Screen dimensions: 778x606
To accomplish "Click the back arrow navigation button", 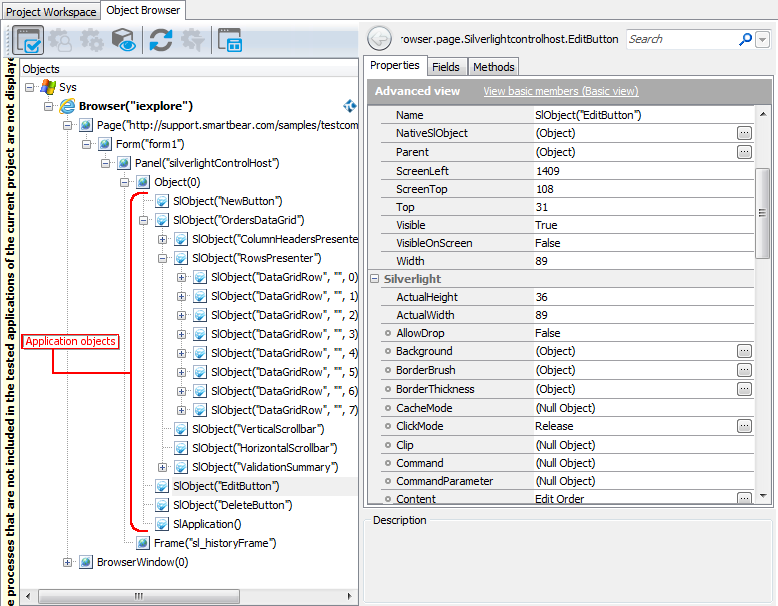I will (x=379, y=39).
